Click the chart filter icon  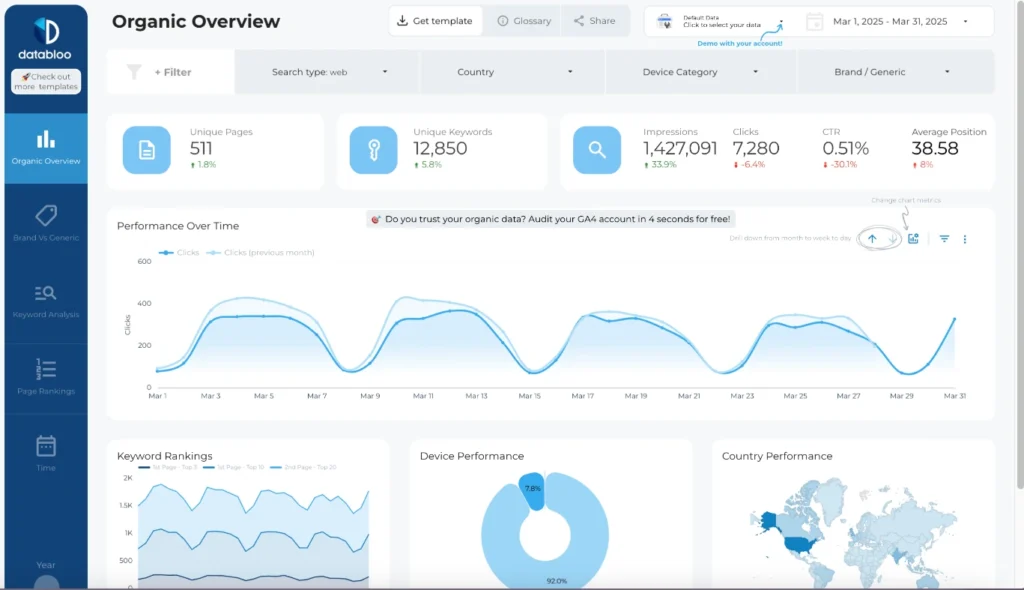pos(946,240)
